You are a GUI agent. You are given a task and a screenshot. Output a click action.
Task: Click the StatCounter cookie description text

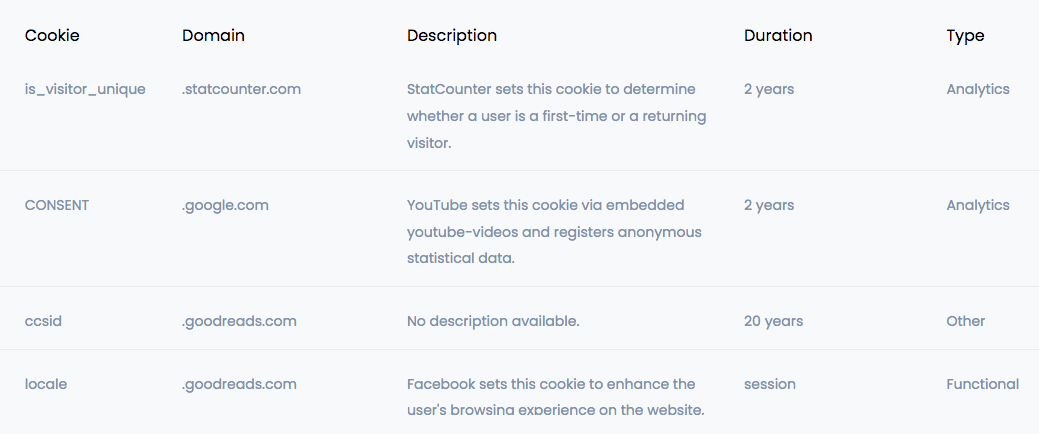[557, 116]
